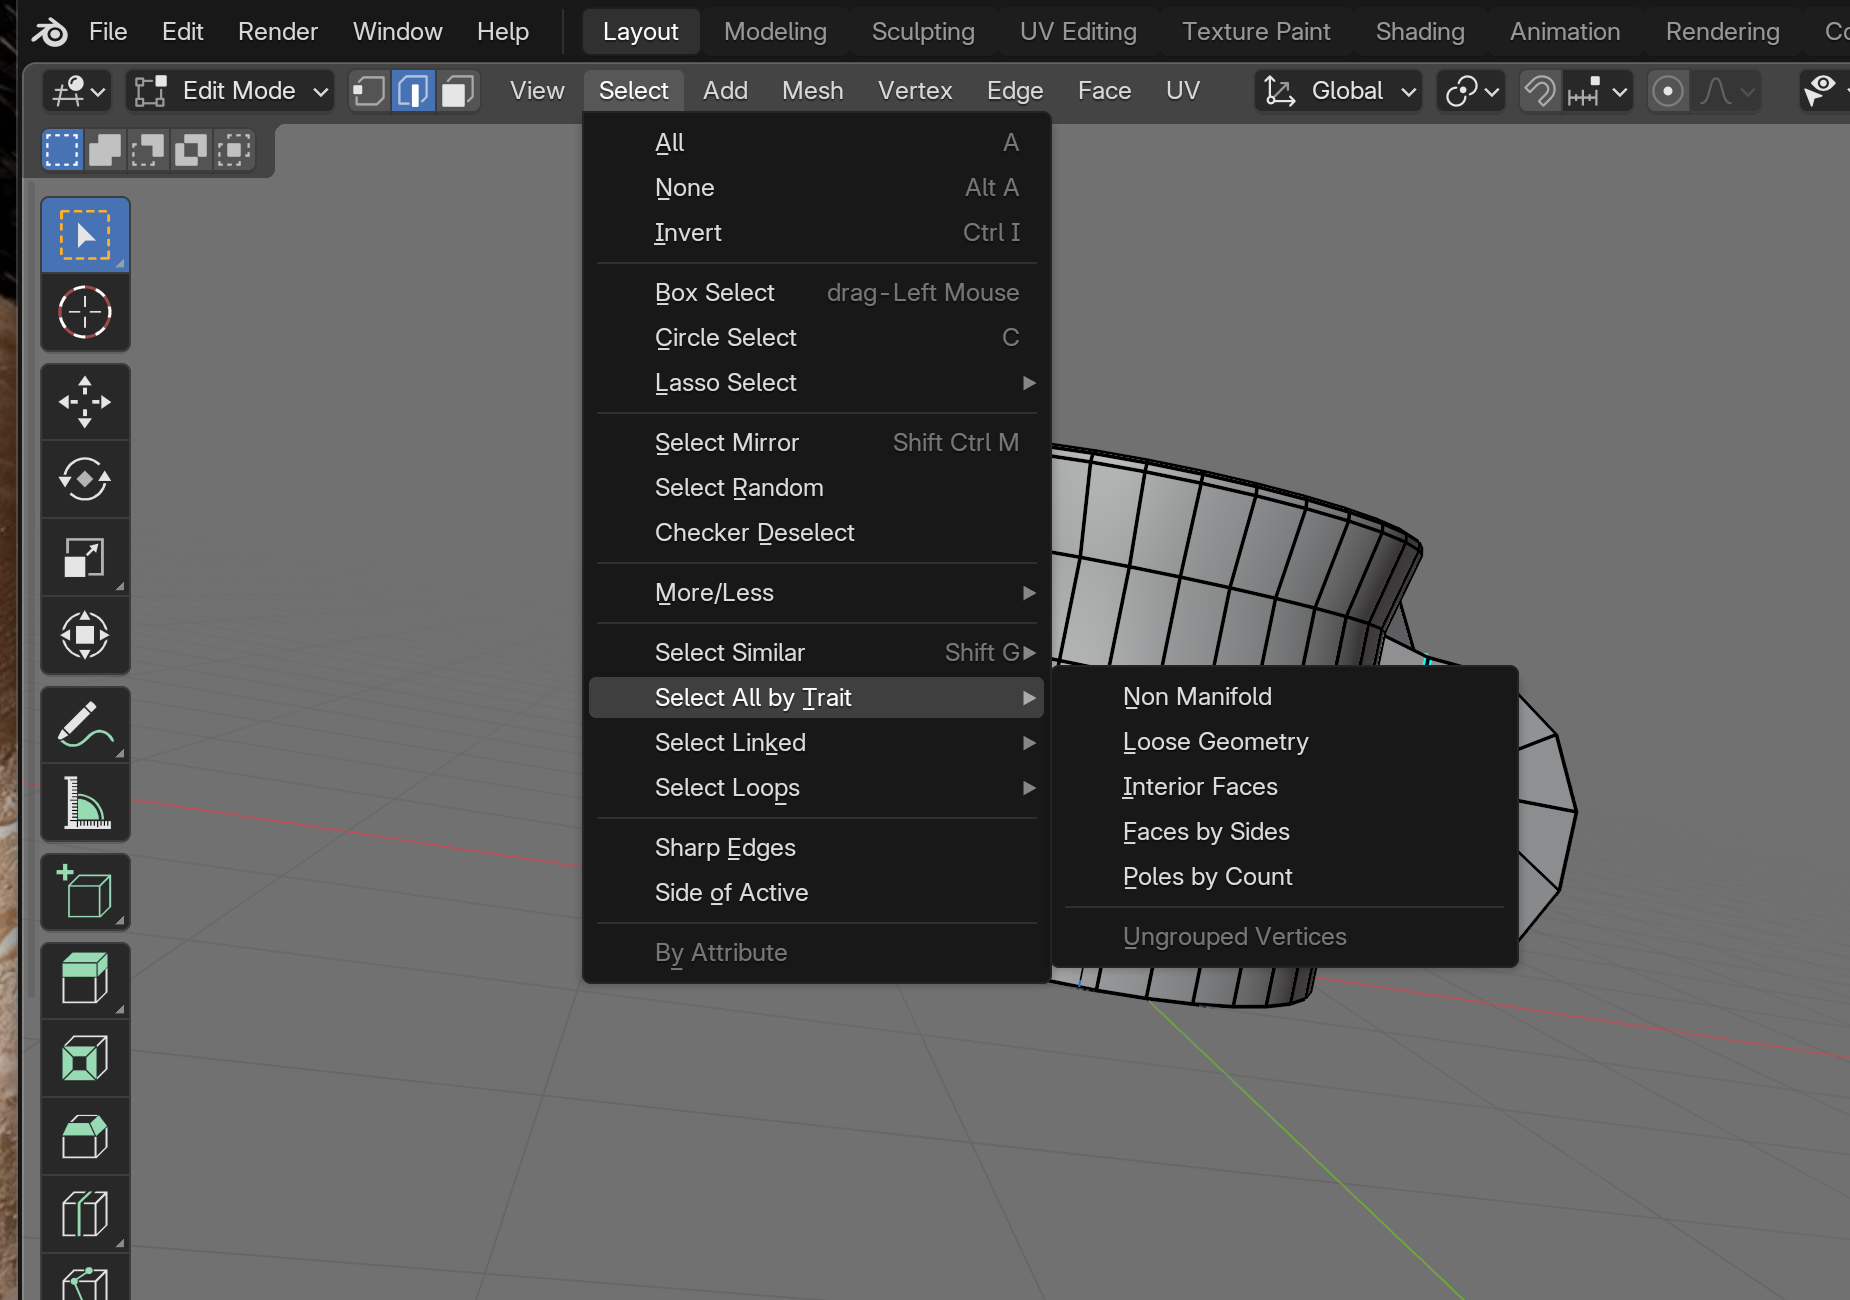This screenshot has height=1300, width=1850.
Task: Switch to Modeling workspace tab
Action: pos(775,32)
